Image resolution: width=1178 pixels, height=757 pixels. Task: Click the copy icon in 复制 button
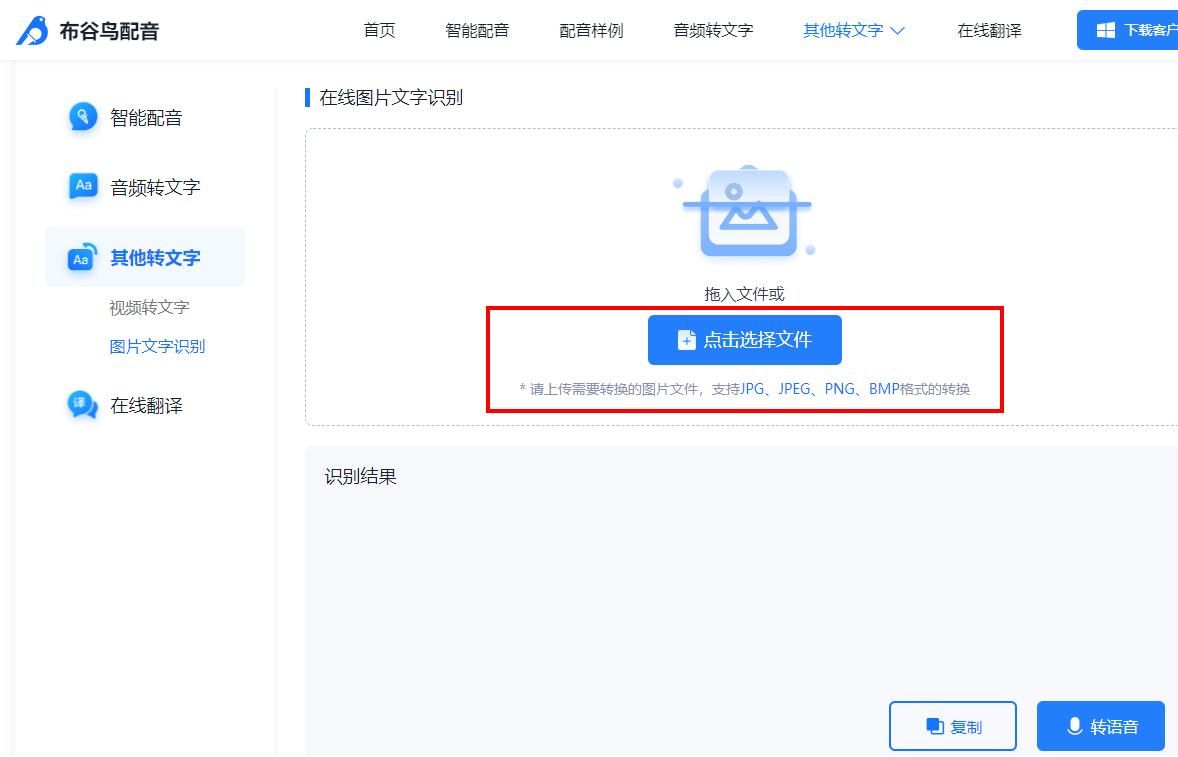[935, 726]
